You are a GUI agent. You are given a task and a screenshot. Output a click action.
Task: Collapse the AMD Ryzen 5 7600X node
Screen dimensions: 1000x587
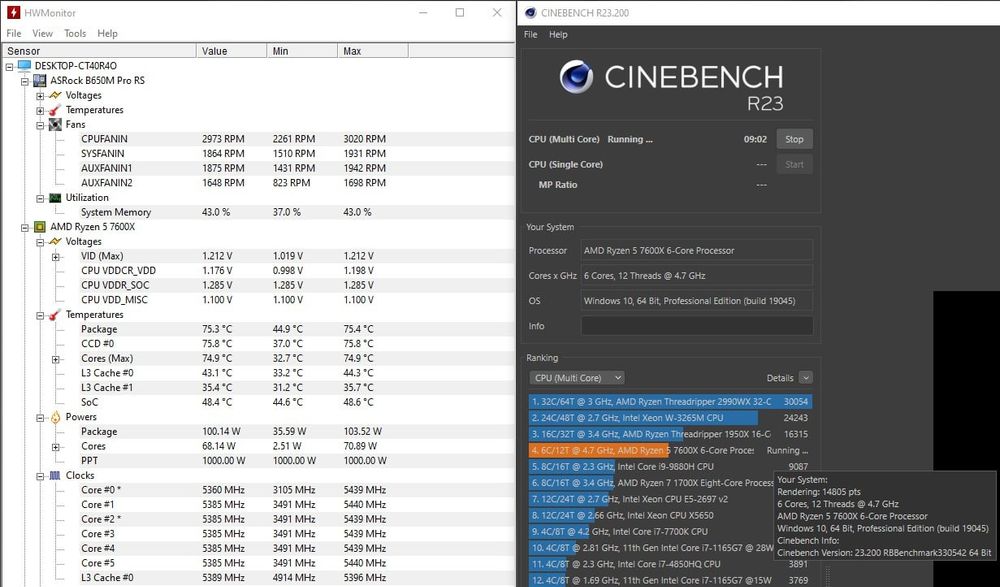(25, 227)
